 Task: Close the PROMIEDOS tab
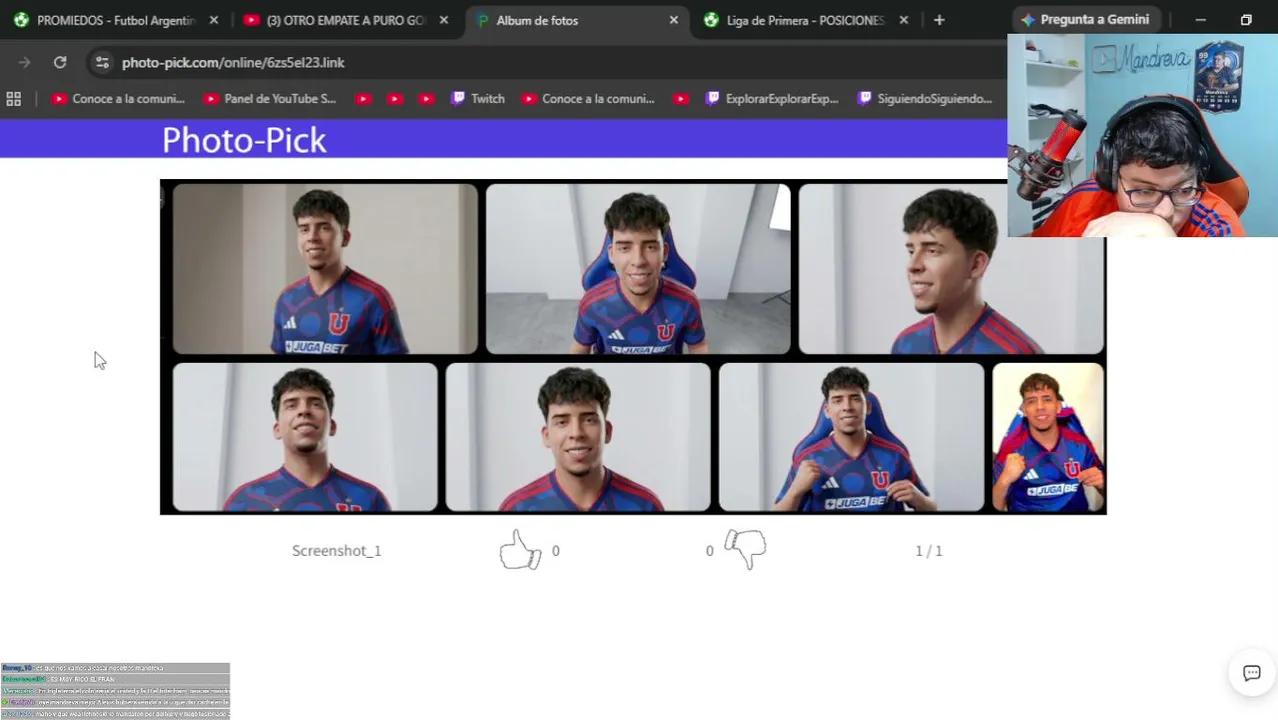[x=213, y=20]
